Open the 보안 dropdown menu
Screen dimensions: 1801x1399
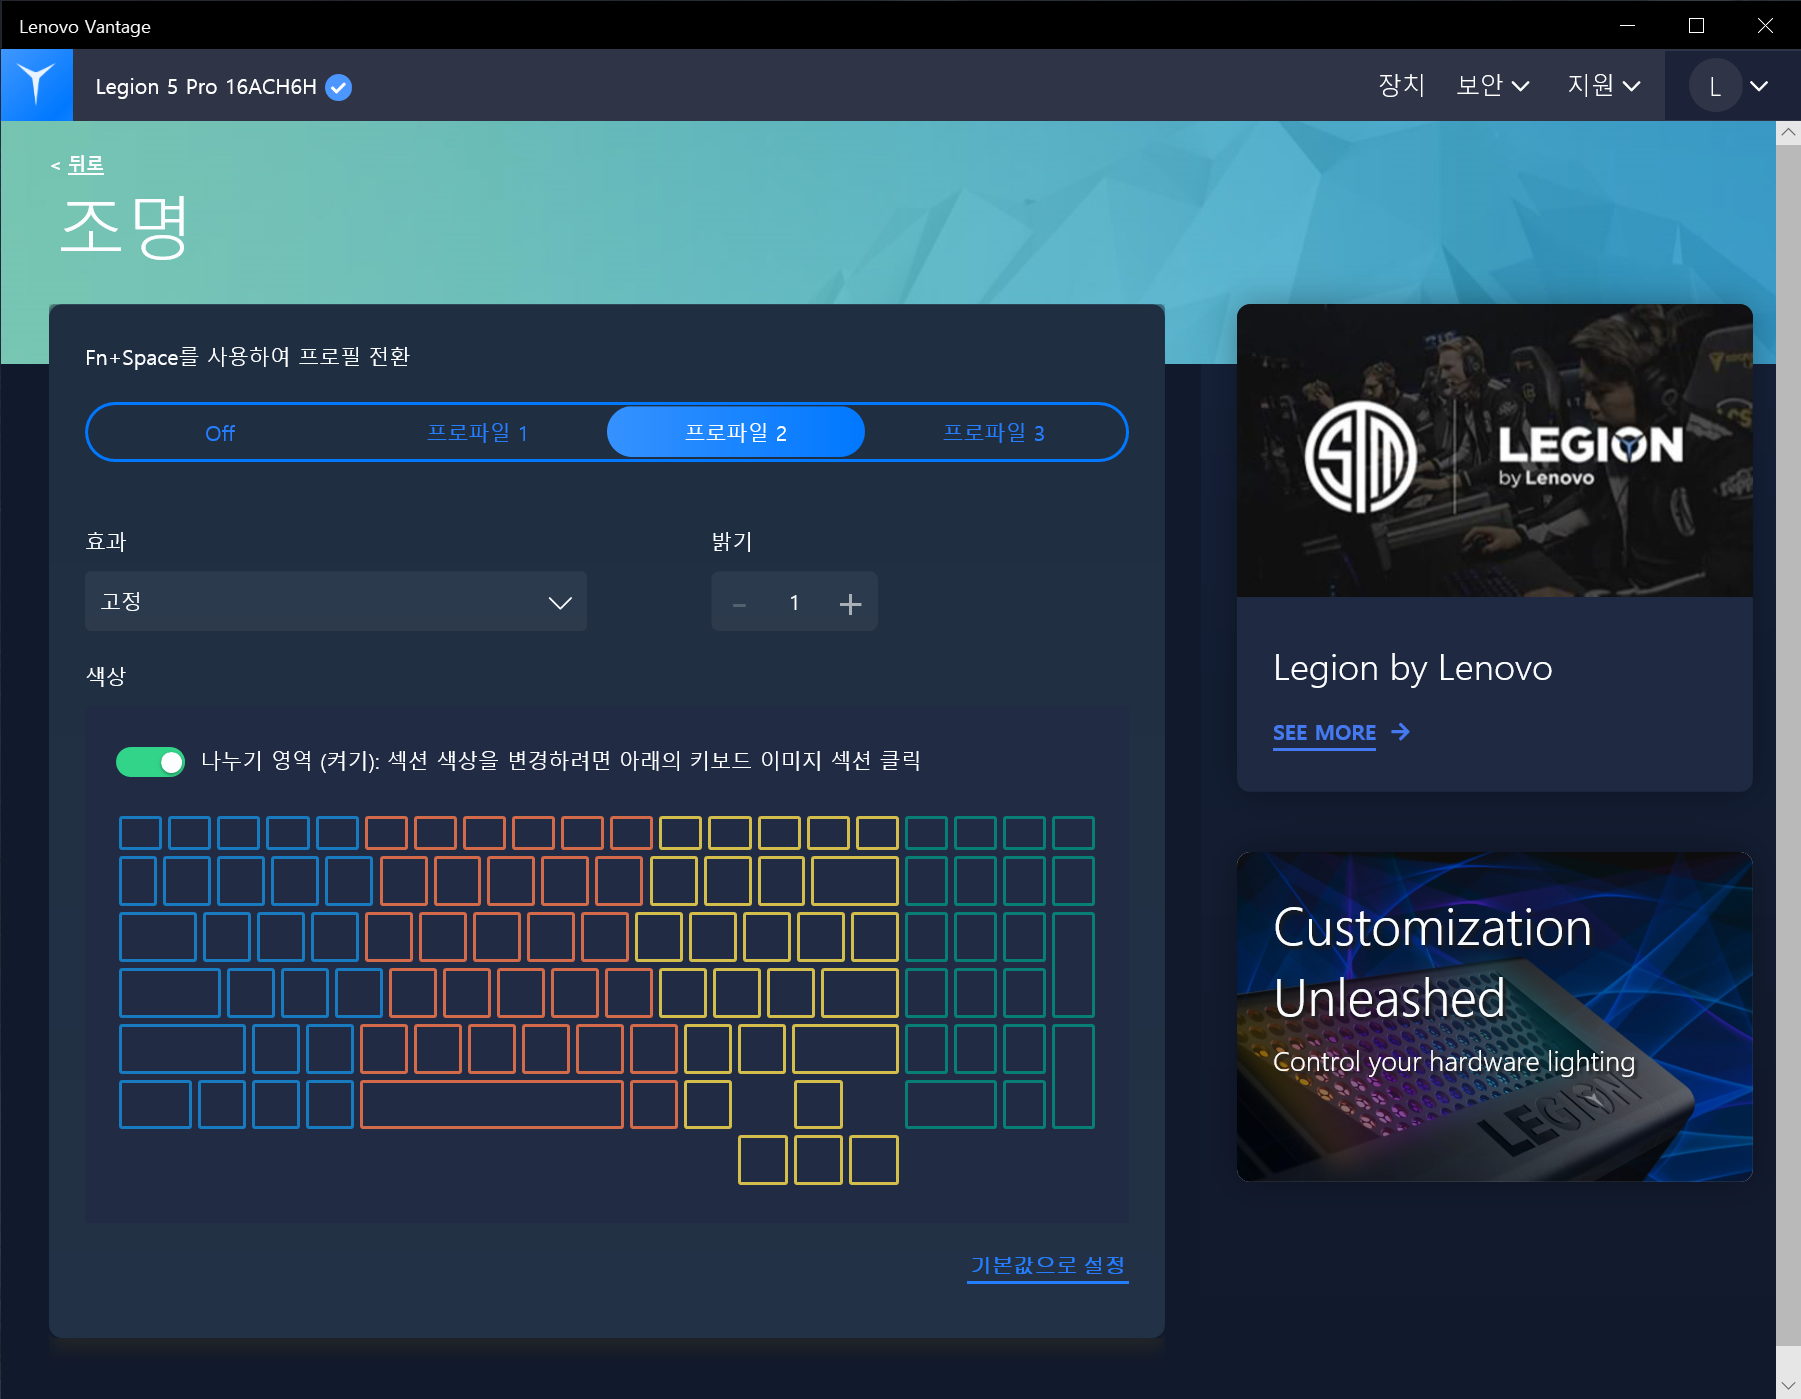coord(1493,85)
